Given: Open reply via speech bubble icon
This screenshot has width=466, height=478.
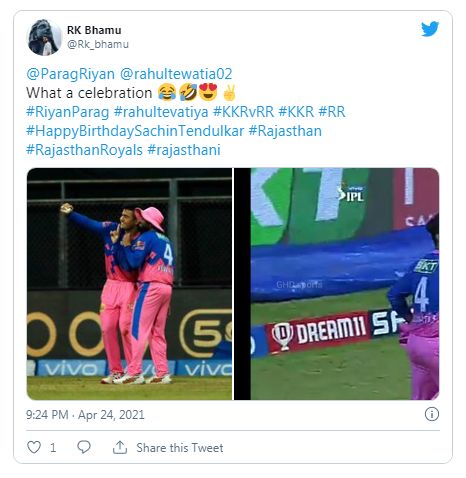Looking at the screenshot, I should coord(84,447).
